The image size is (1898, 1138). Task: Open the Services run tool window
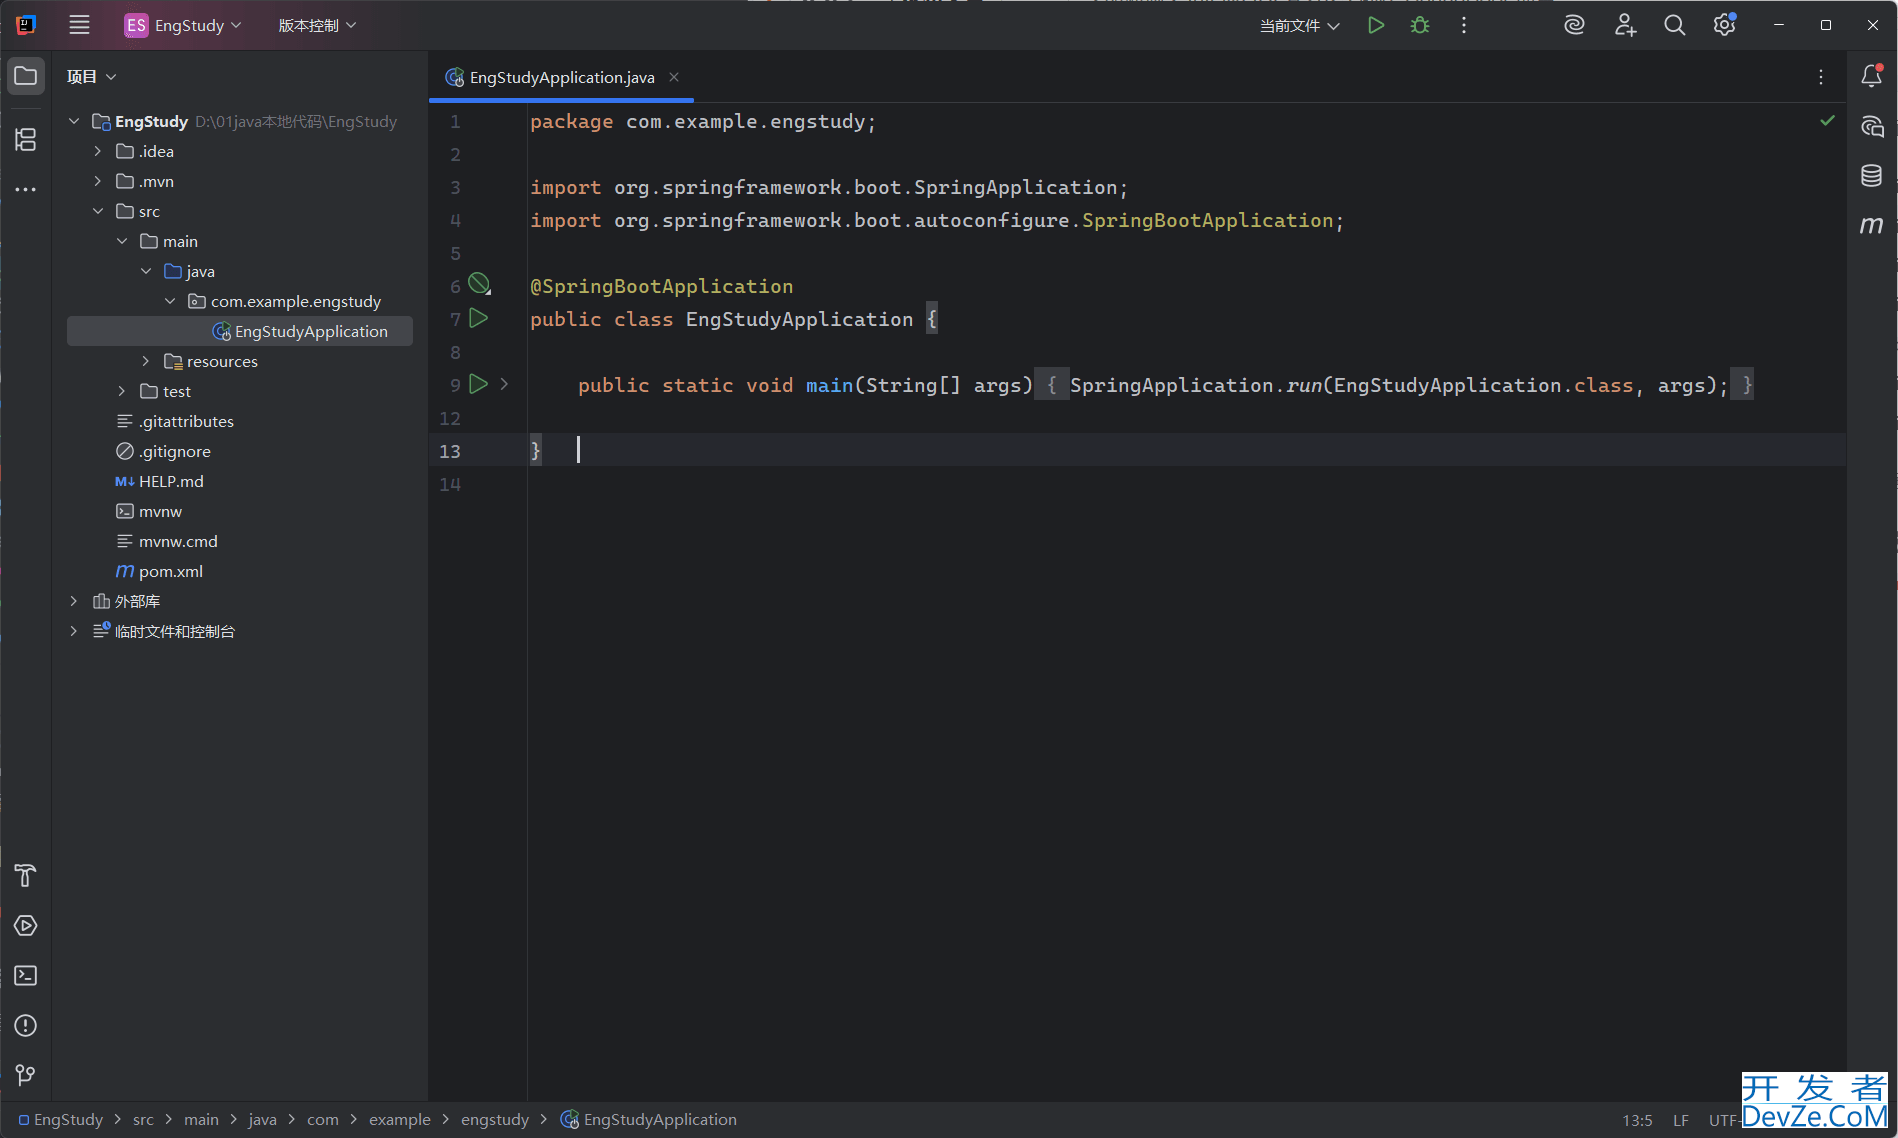[26, 926]
